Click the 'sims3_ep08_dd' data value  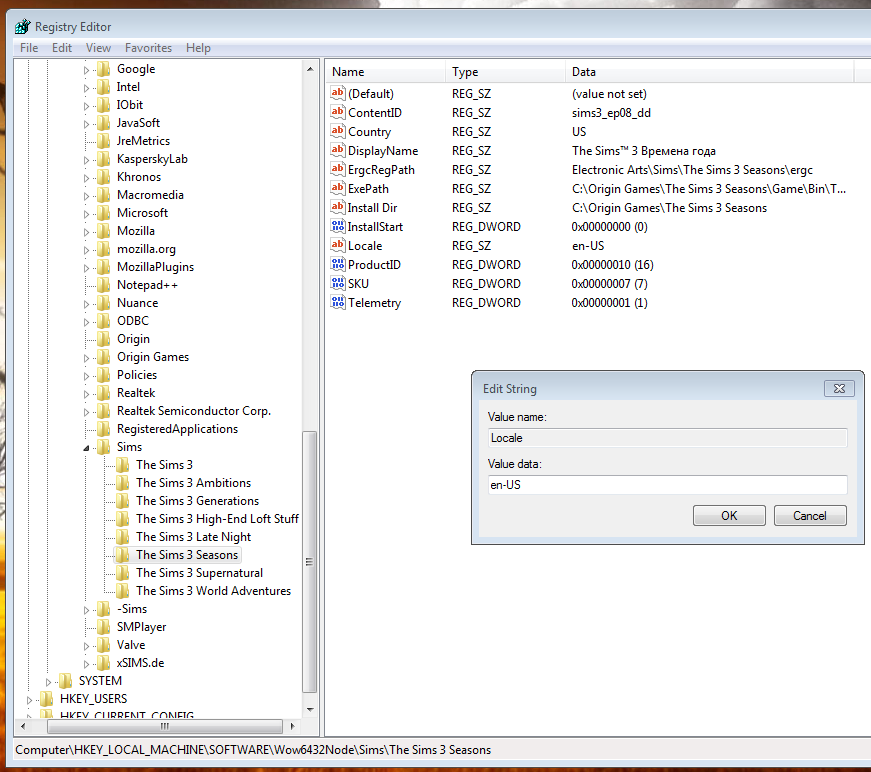pyautogui.click(x=611, y=113)
